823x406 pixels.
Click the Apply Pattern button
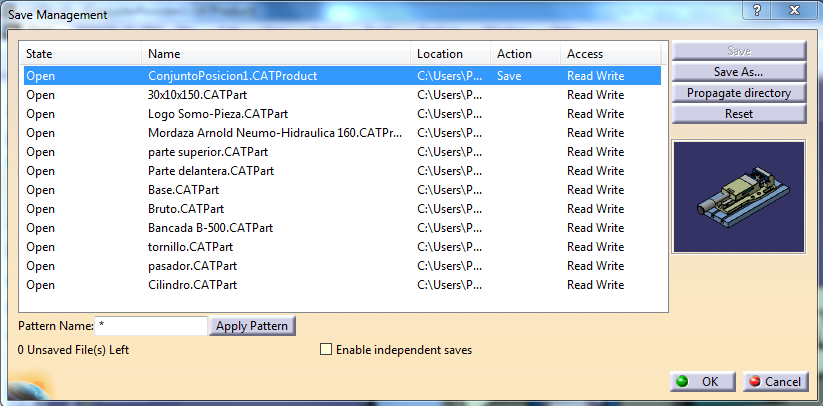(252, 326)
